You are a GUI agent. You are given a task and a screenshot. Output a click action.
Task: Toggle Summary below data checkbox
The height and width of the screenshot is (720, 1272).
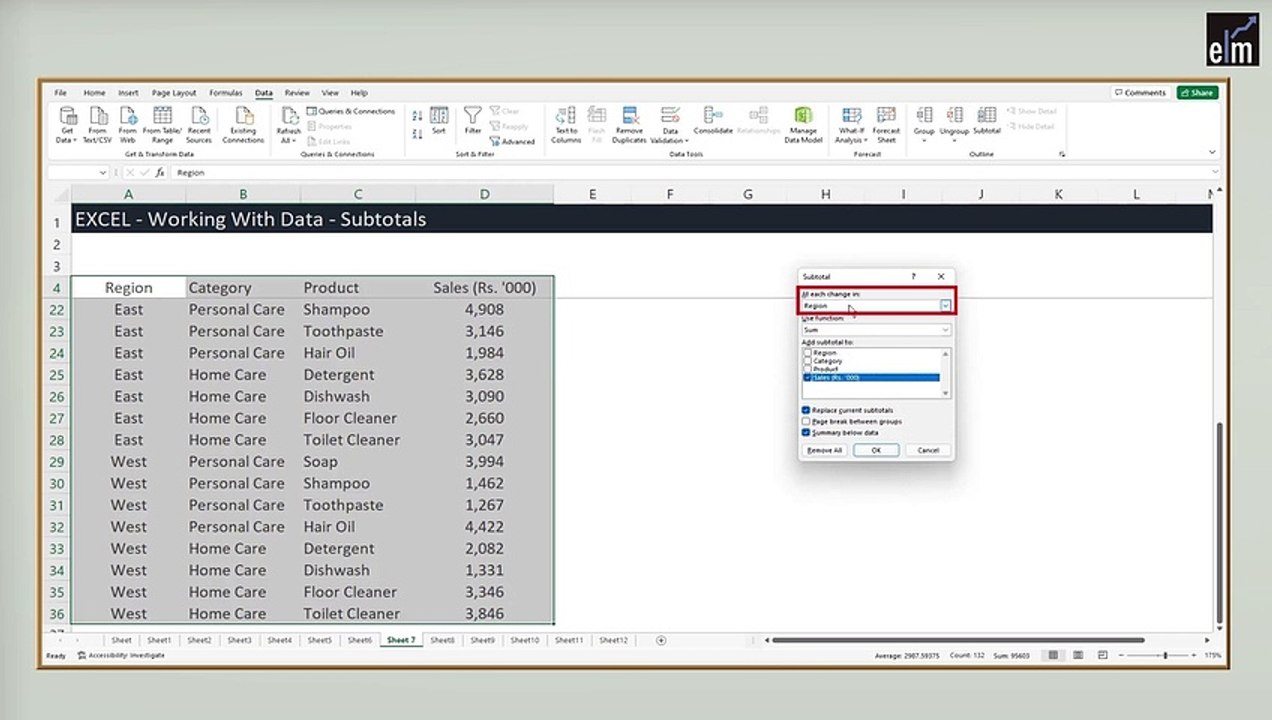pyautogui.click(x=806, y=432)
